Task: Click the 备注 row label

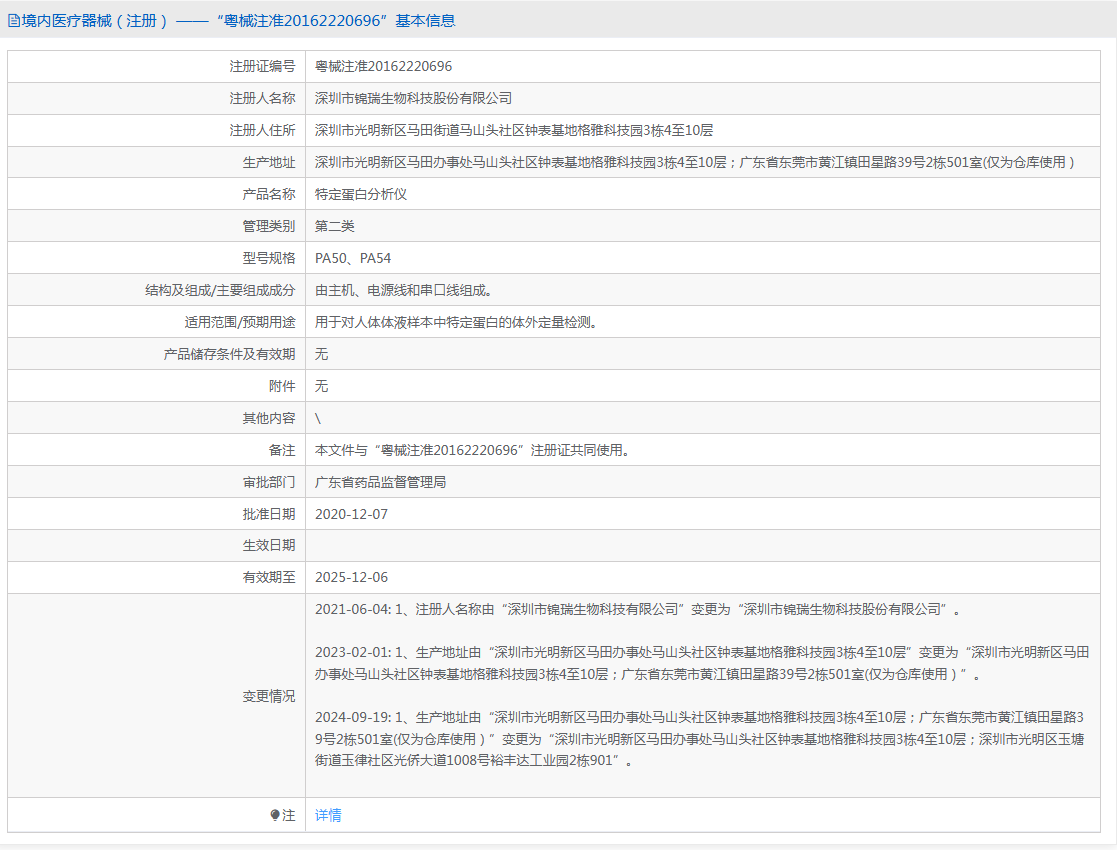Action: [282, 450]
